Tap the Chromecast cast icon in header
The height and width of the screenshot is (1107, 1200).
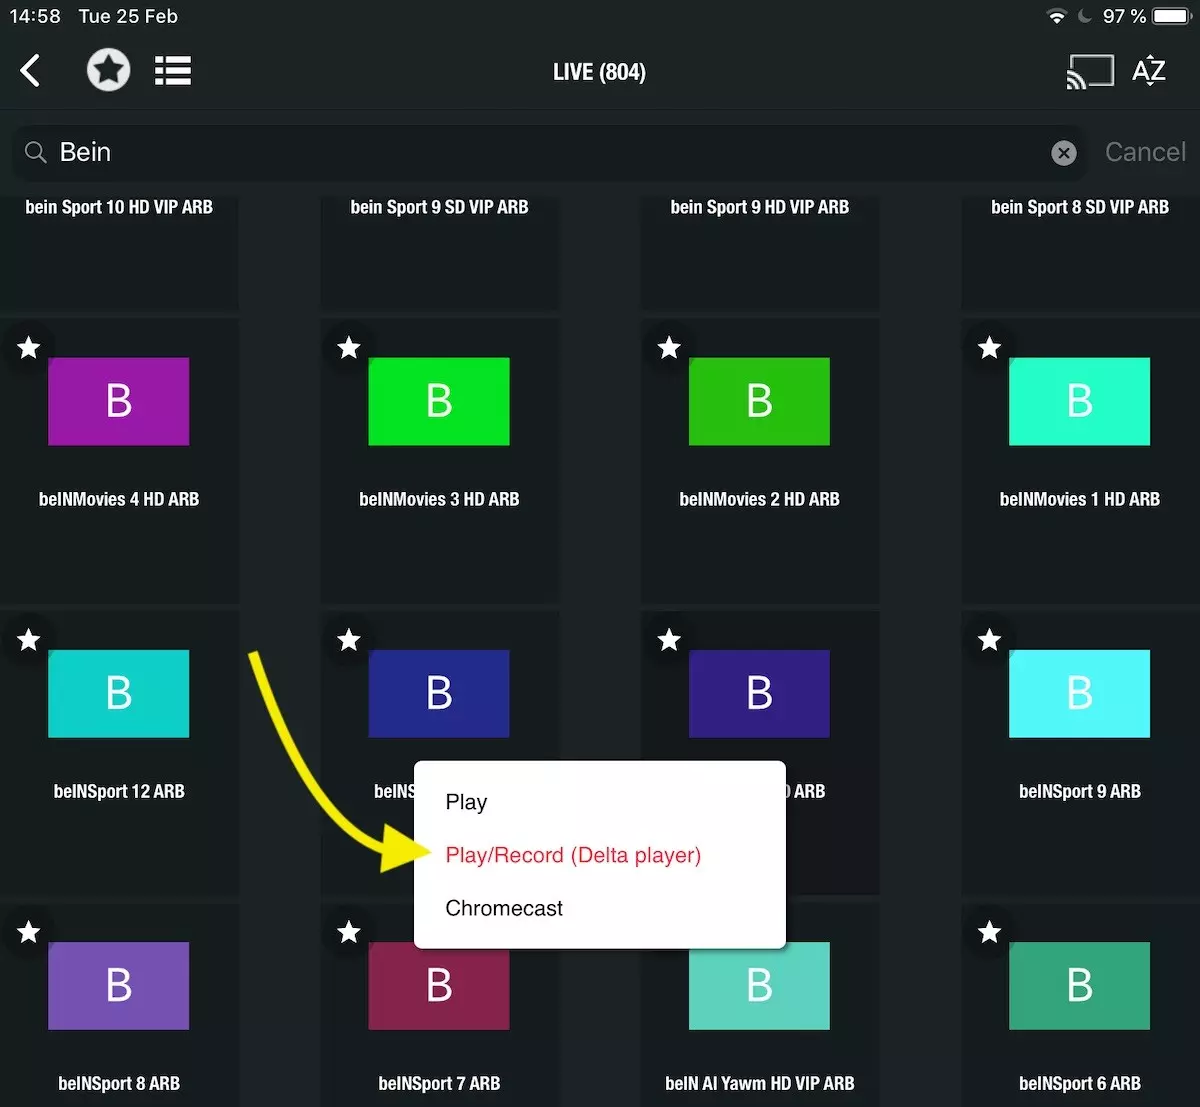(x=1089, y=71)
